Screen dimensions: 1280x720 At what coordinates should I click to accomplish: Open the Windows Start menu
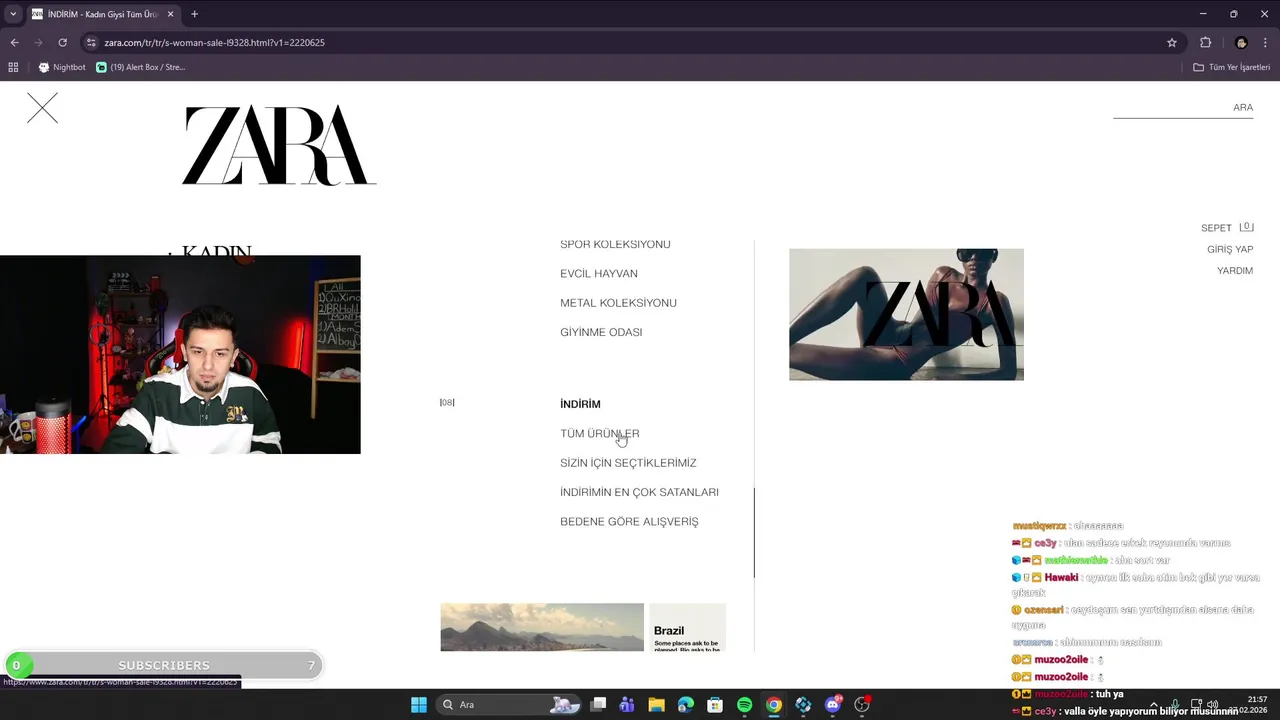[419, 705]
